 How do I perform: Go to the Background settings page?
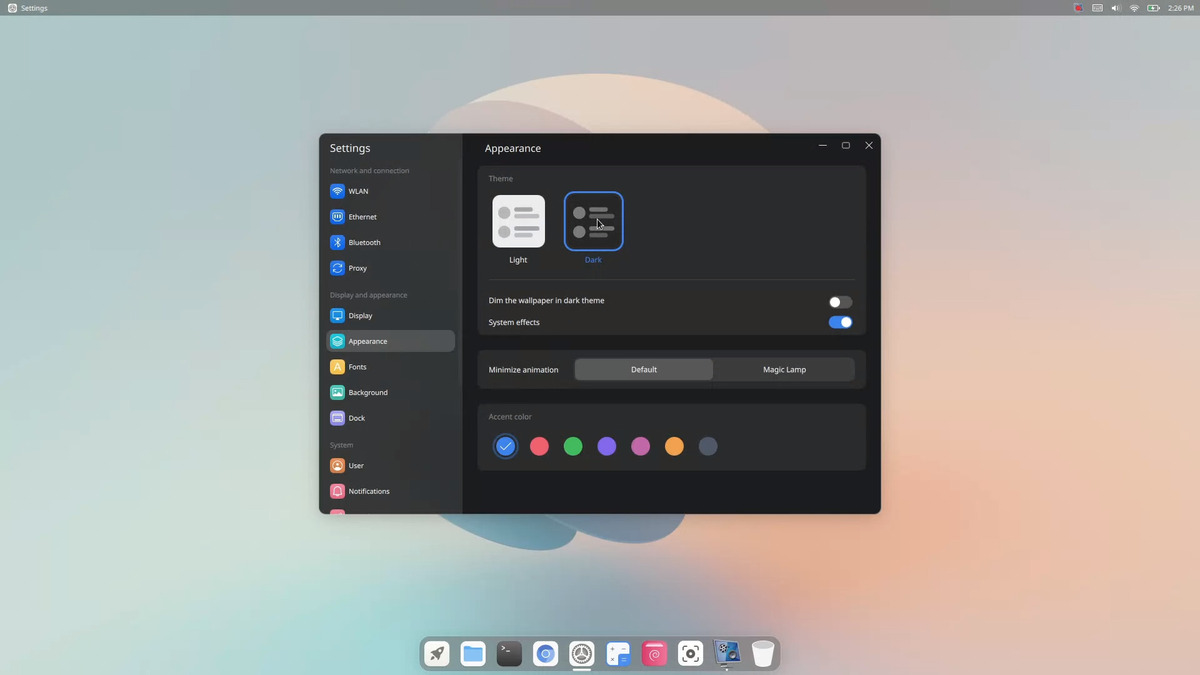click(390, 393)
